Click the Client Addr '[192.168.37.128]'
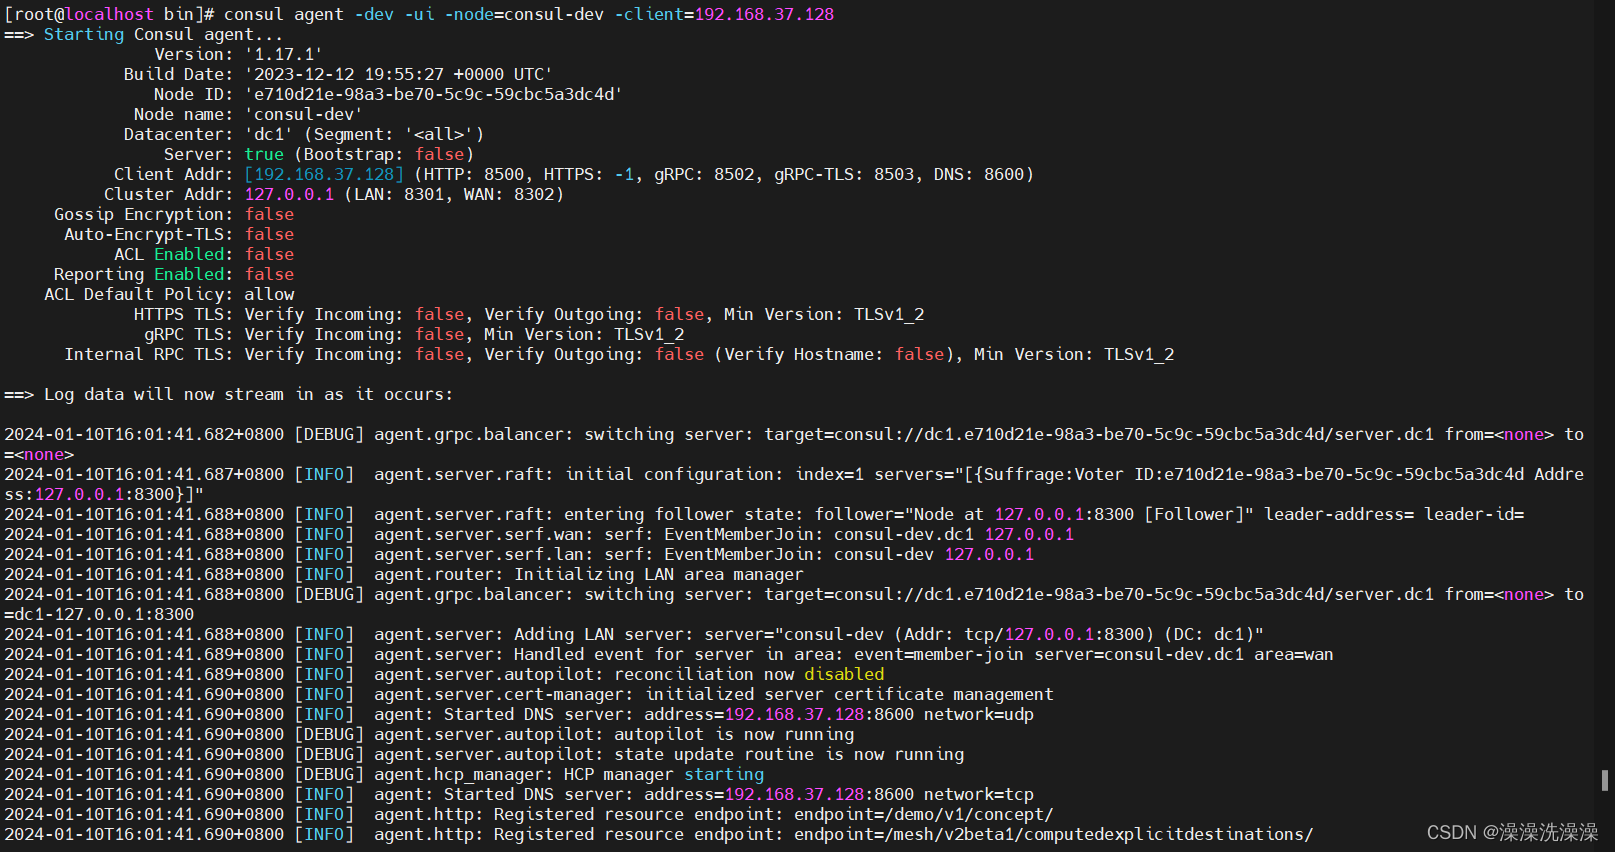The width and height of the screenshot is (1615, 852). [x=324, y=174]
